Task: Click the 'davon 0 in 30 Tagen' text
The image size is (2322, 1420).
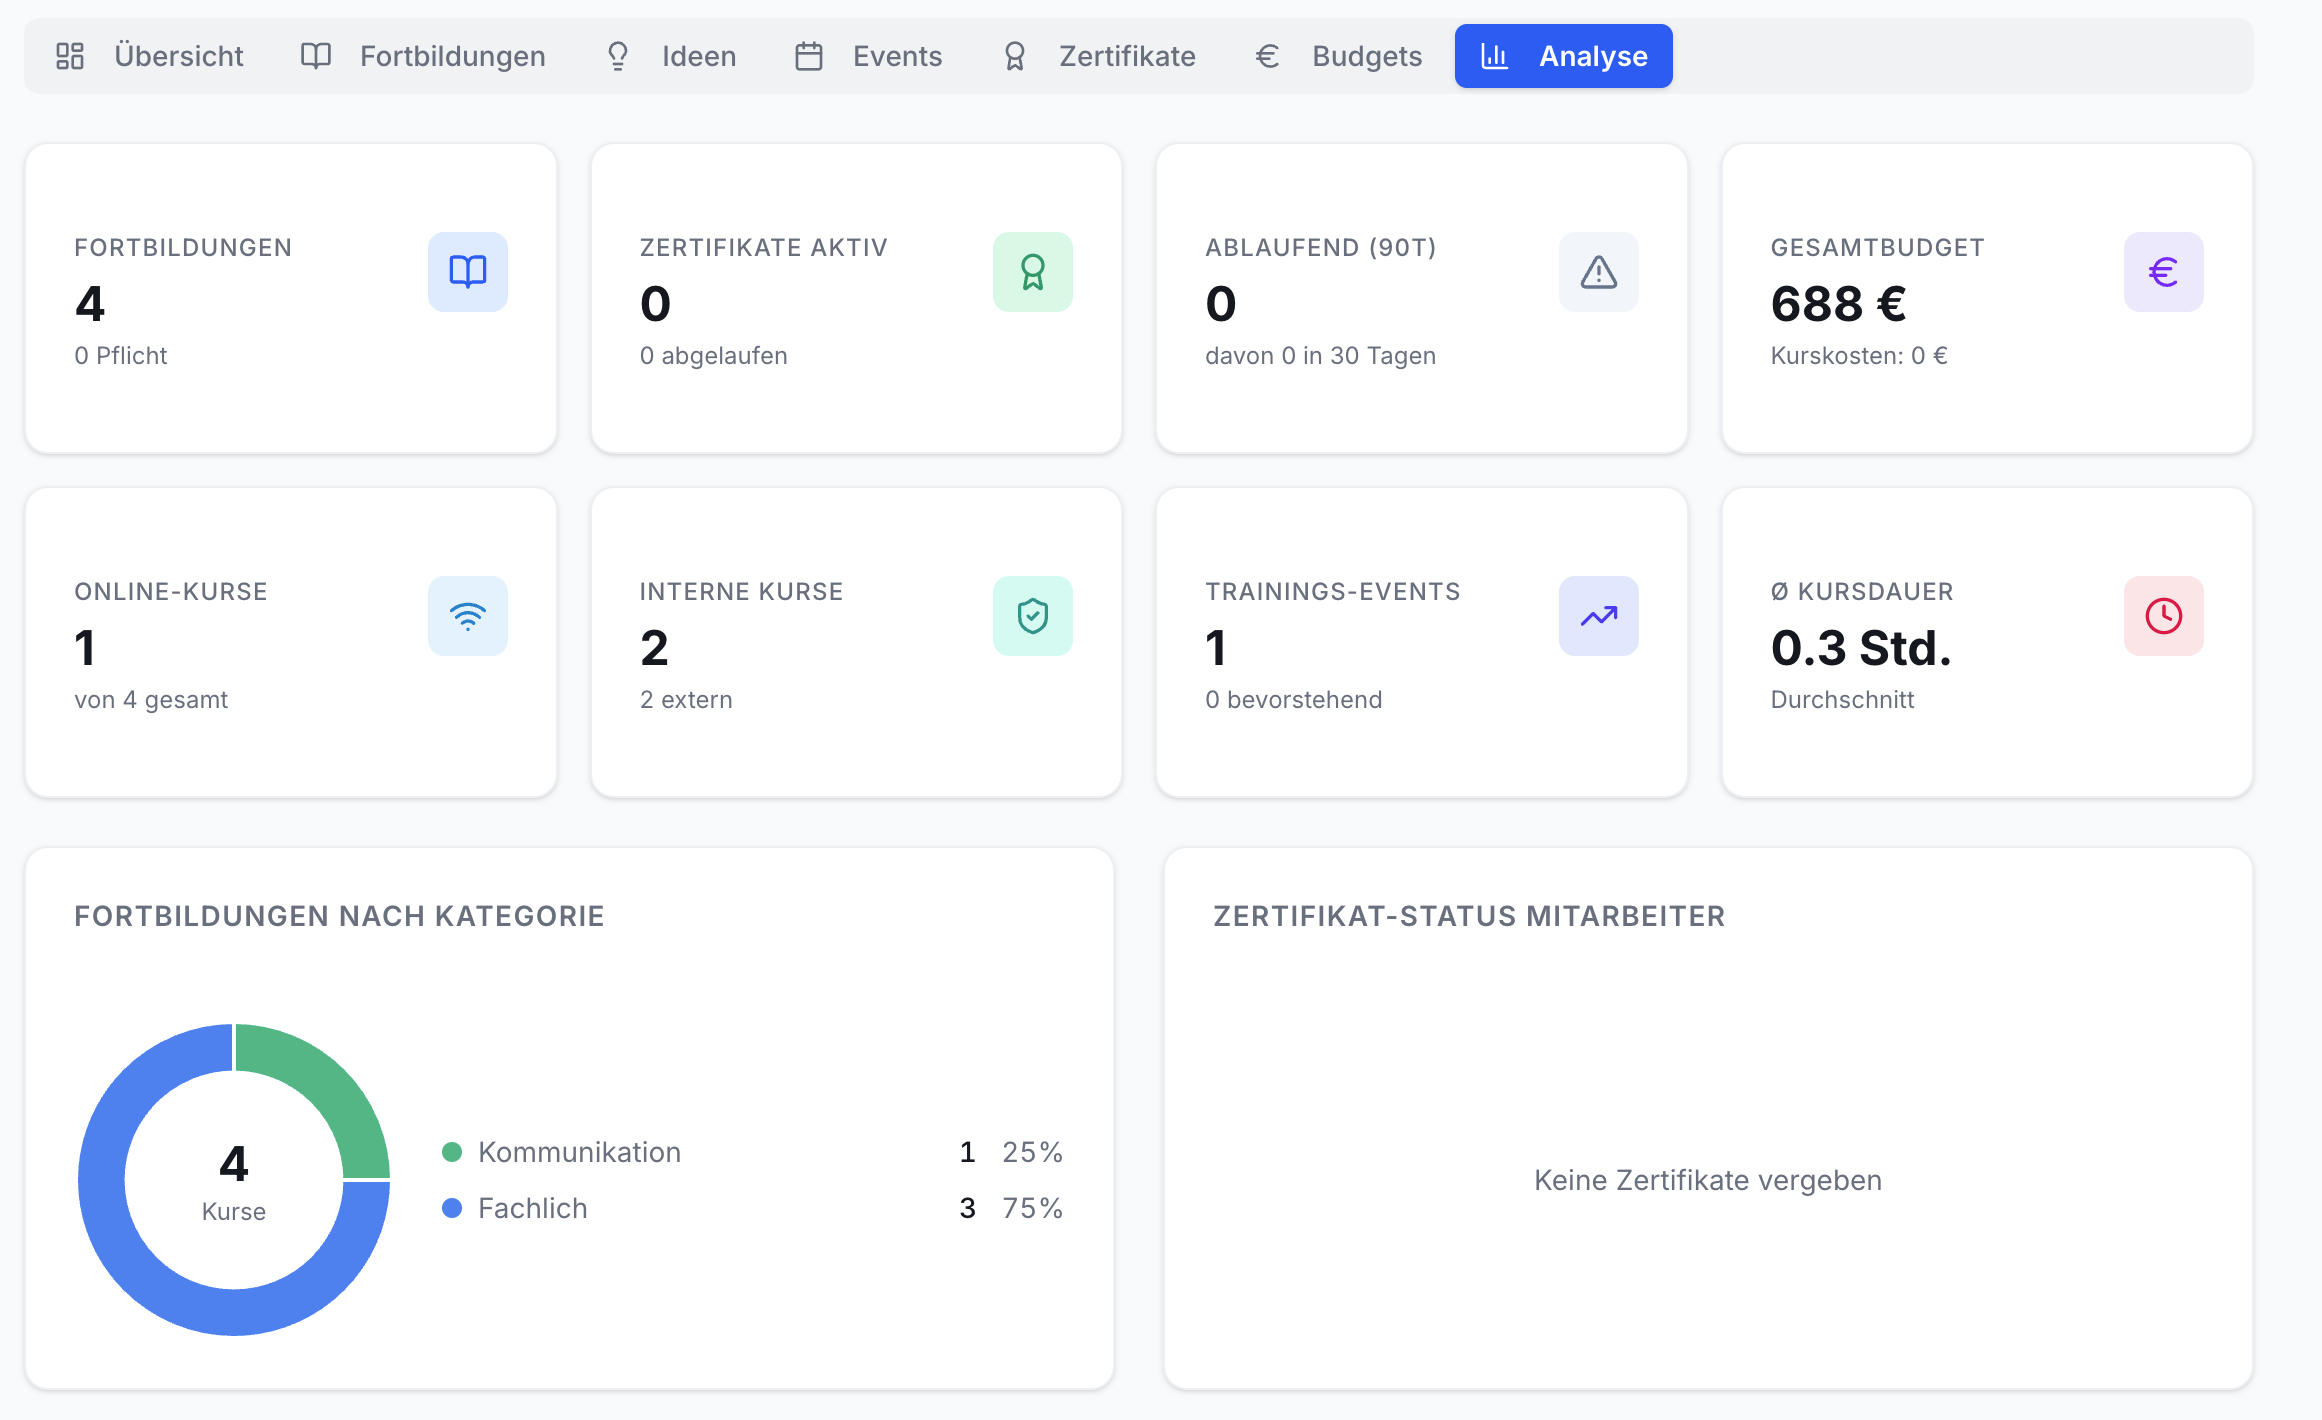Action: [x=1320, y=356]
